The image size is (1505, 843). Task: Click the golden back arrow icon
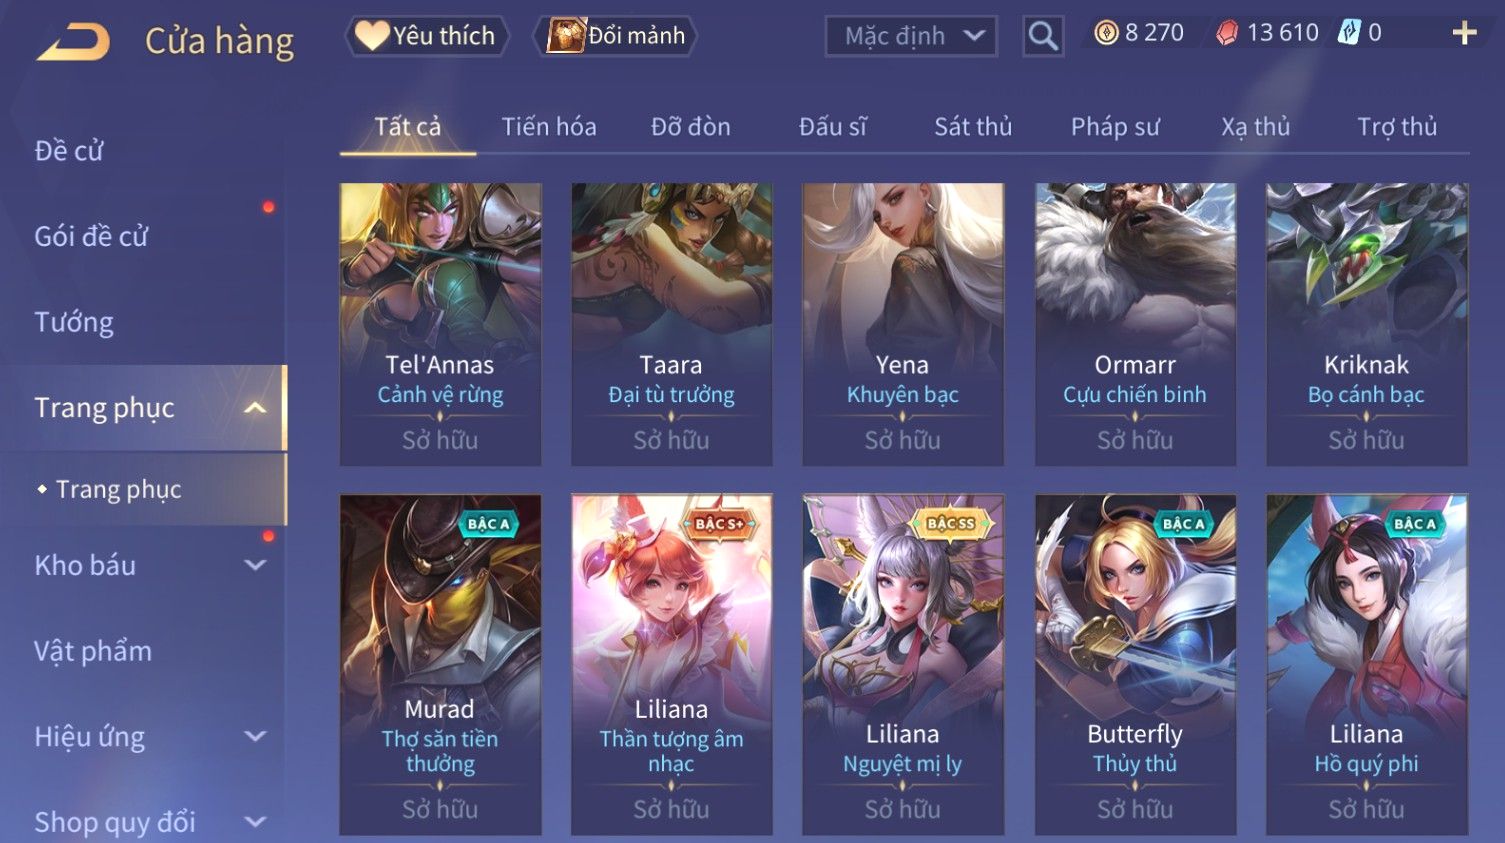[x=74, y=42]
